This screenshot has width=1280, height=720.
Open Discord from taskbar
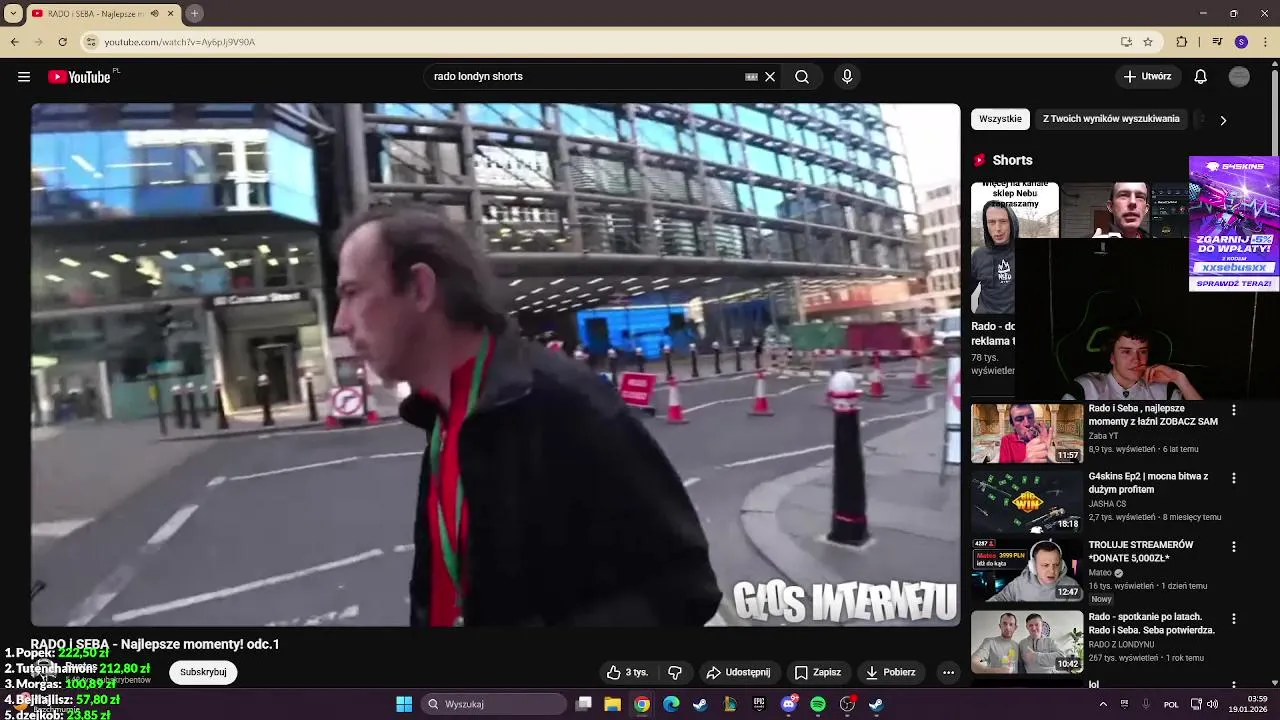(x=789, y=704)
